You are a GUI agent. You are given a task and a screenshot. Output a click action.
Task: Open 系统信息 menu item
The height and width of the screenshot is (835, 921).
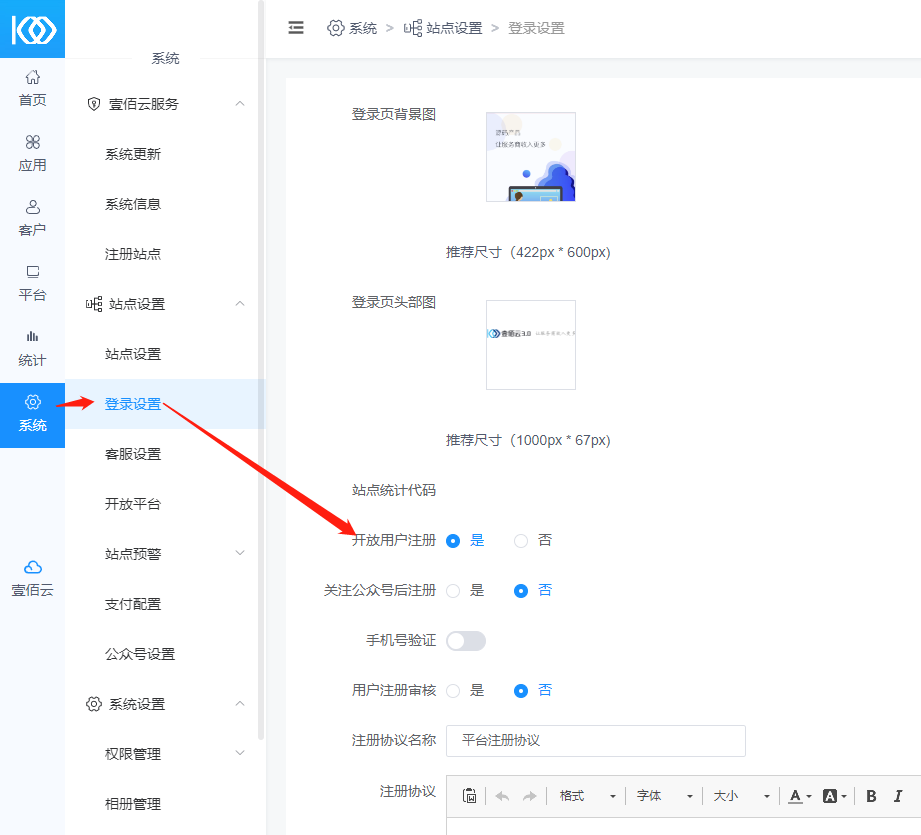[133, 204]
